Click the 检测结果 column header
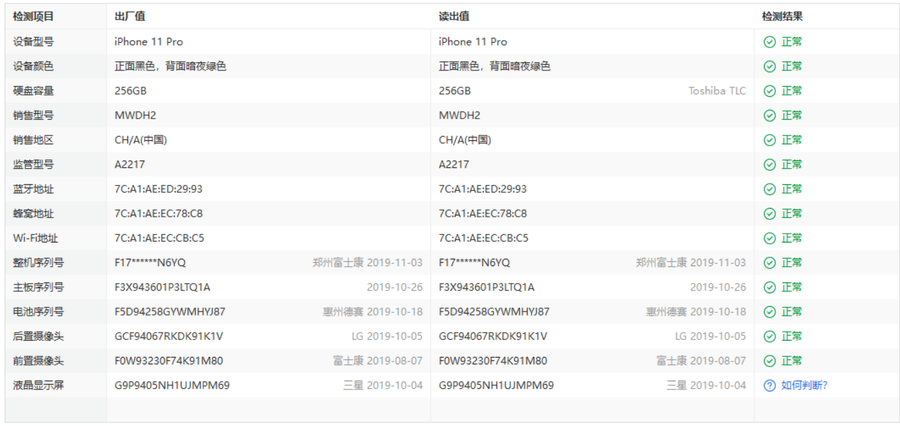Image resolution: width=900 pixels, height=426 pixels. (x=782, y=17)
